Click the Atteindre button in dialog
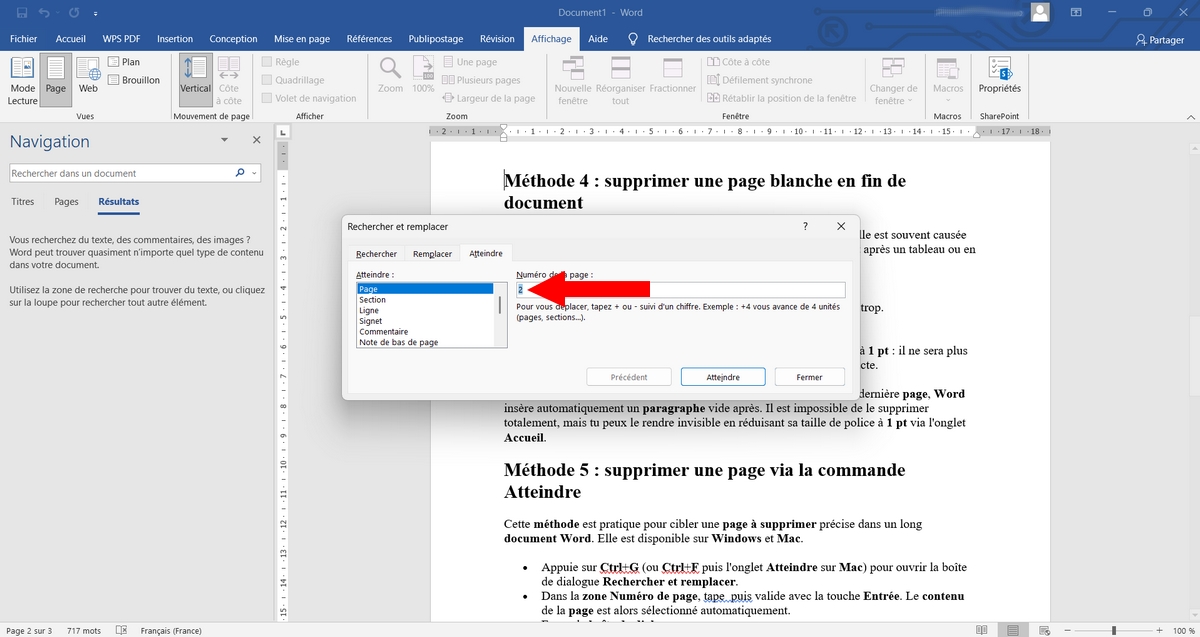 click(723, 377)
